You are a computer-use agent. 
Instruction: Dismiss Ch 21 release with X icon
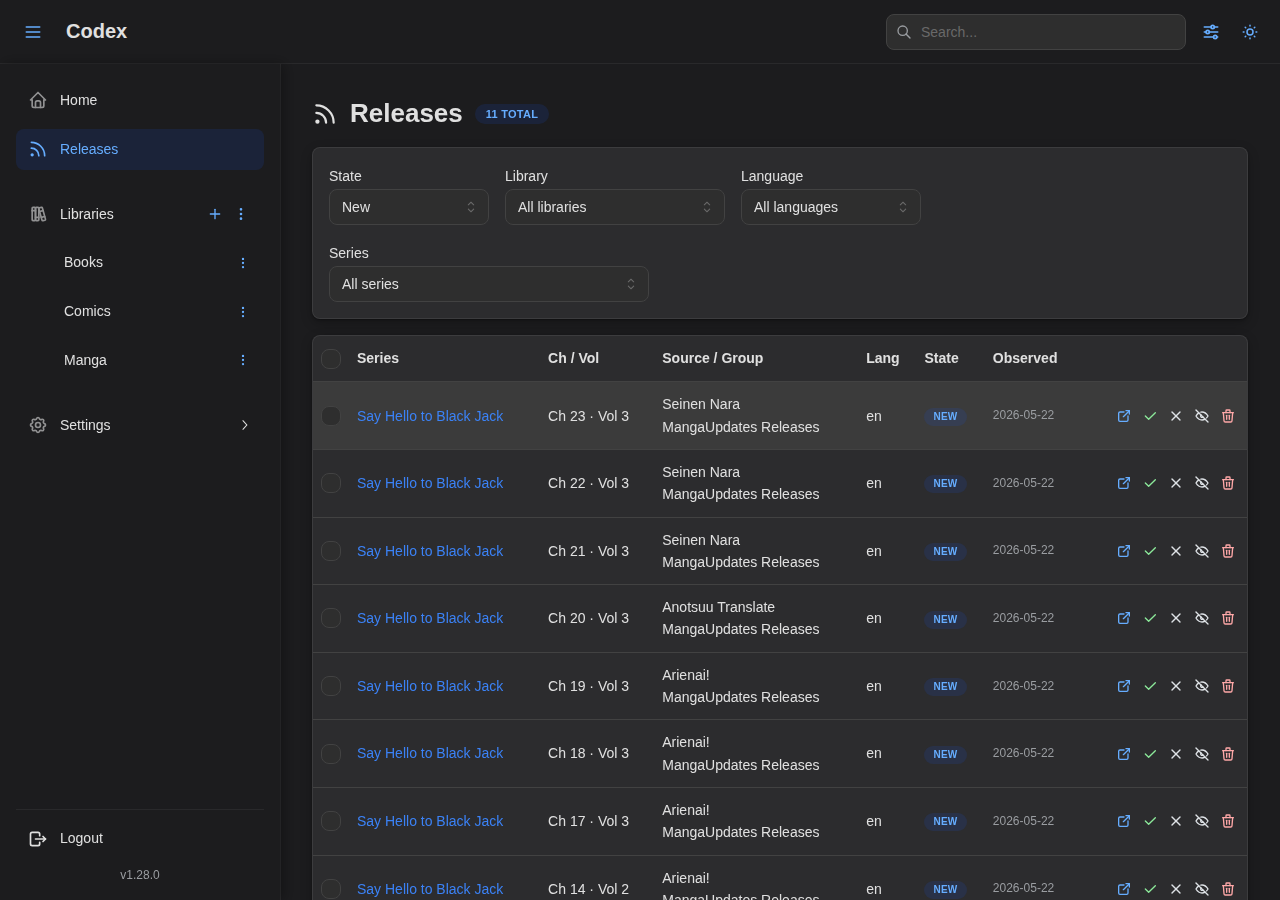[1176, 551]
